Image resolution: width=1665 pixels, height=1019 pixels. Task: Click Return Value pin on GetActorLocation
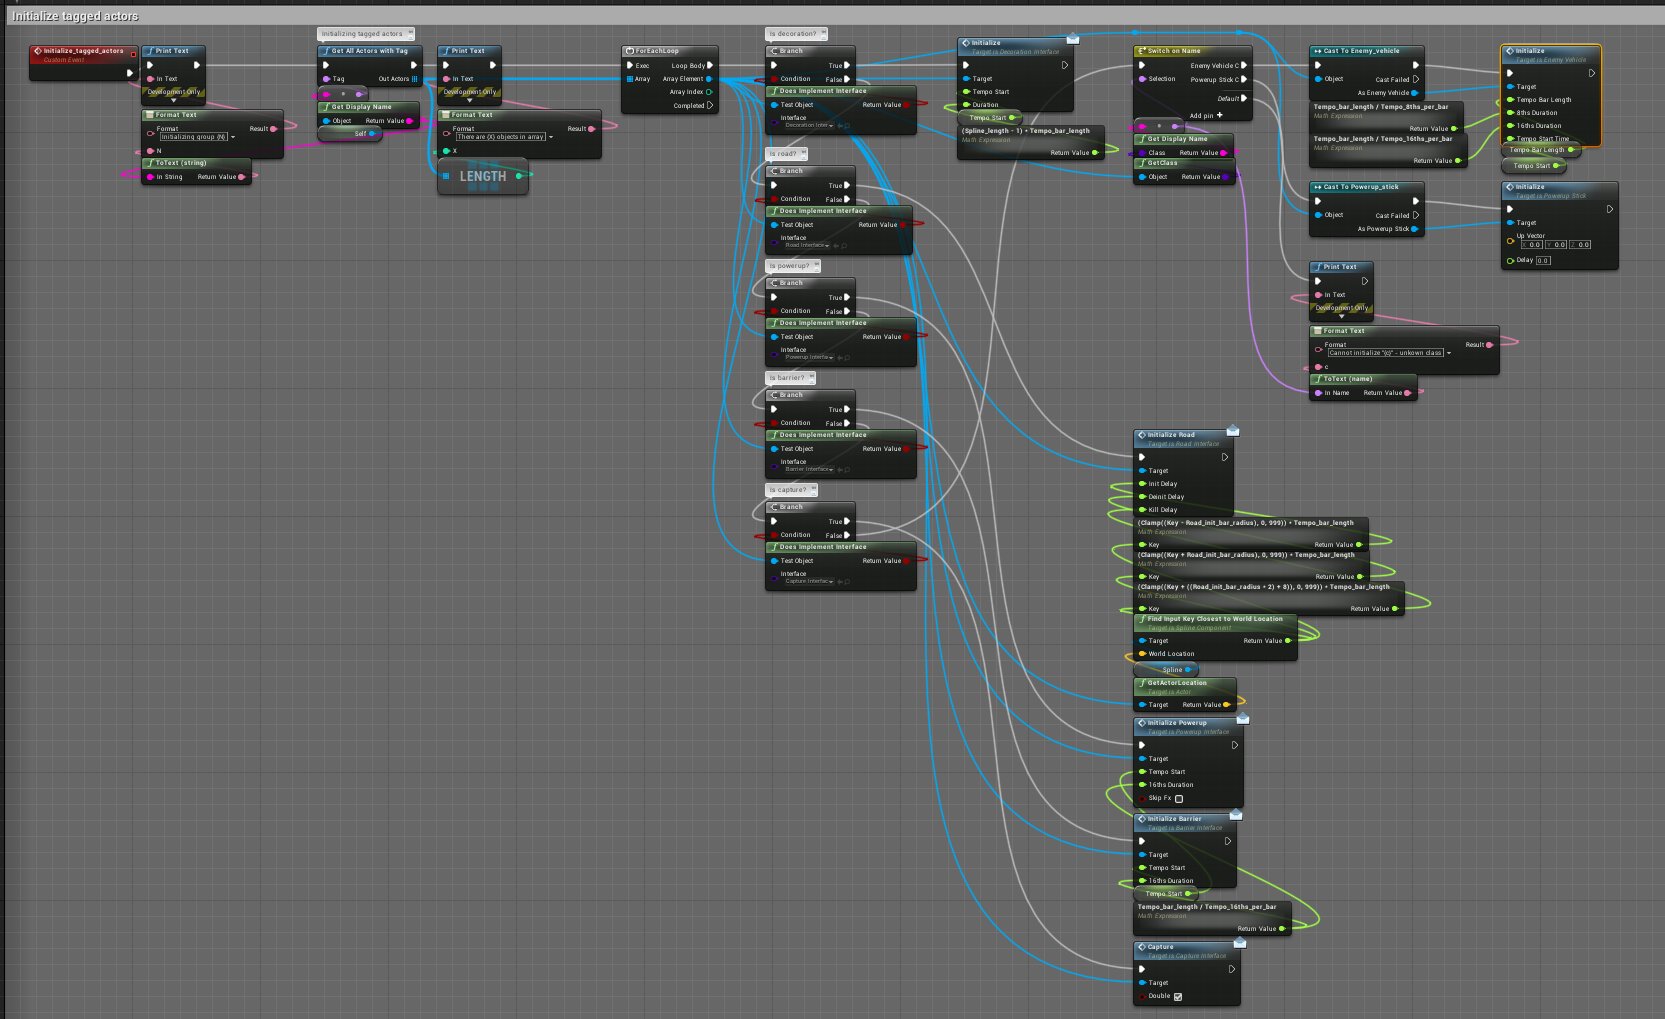coord(1227,705)
